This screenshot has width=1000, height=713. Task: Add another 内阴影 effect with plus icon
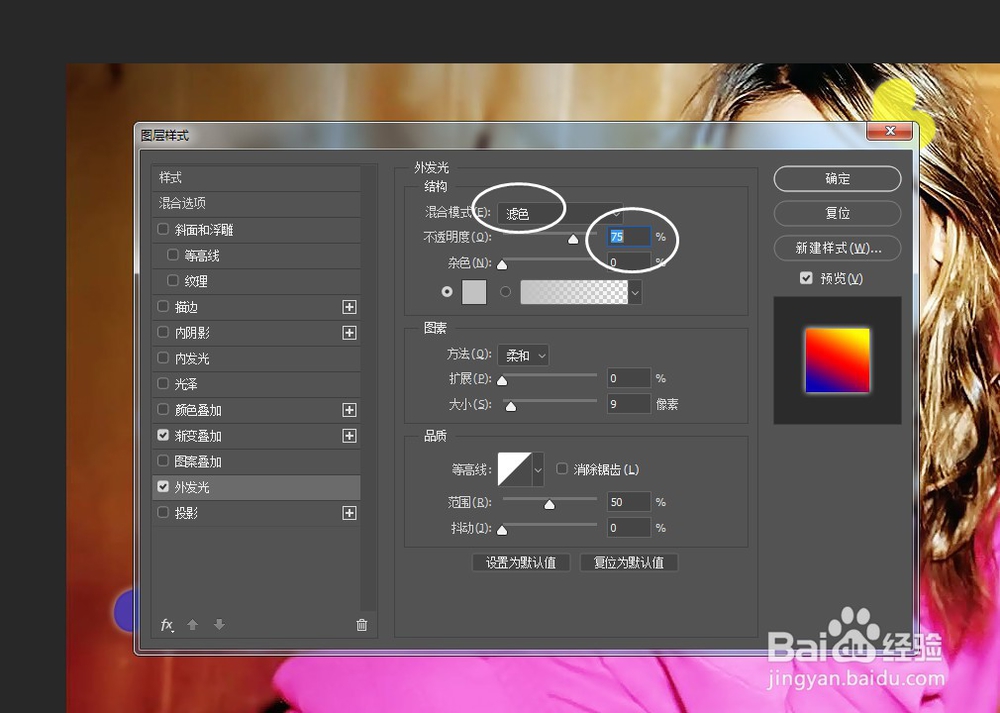point(349,333)
